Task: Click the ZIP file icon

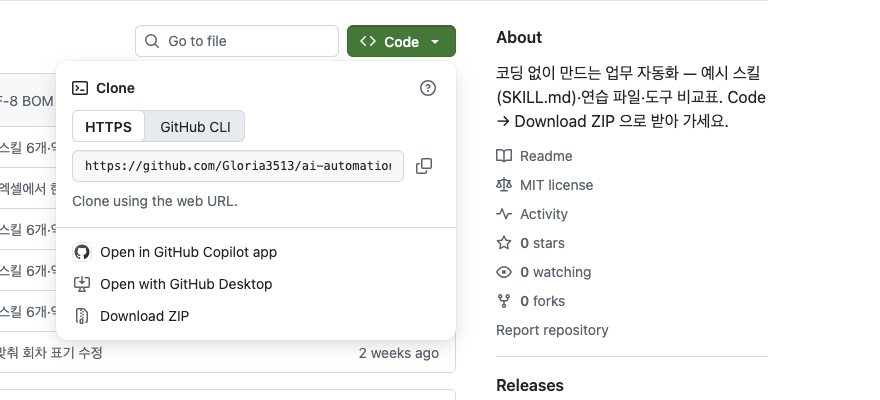Action: point(82,316)
